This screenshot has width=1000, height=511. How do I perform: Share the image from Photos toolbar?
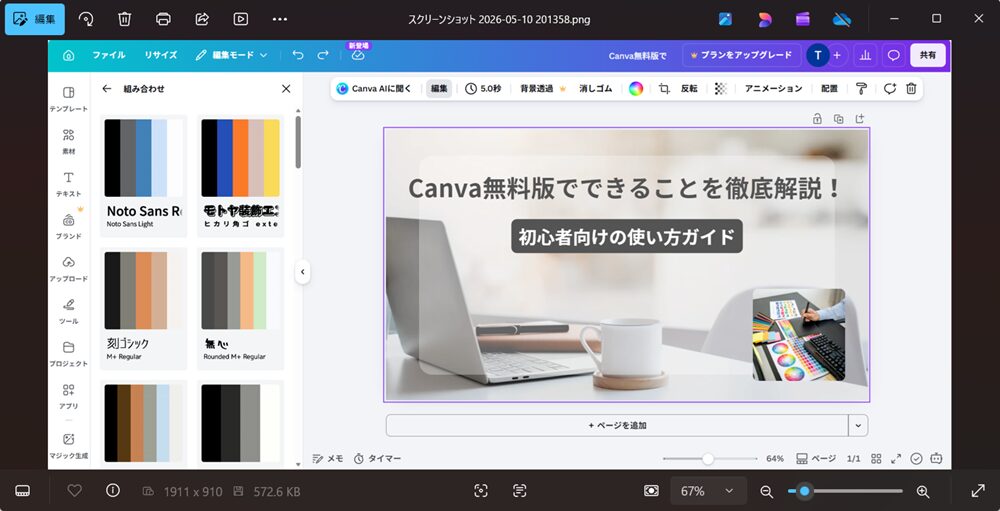[202, 19]
